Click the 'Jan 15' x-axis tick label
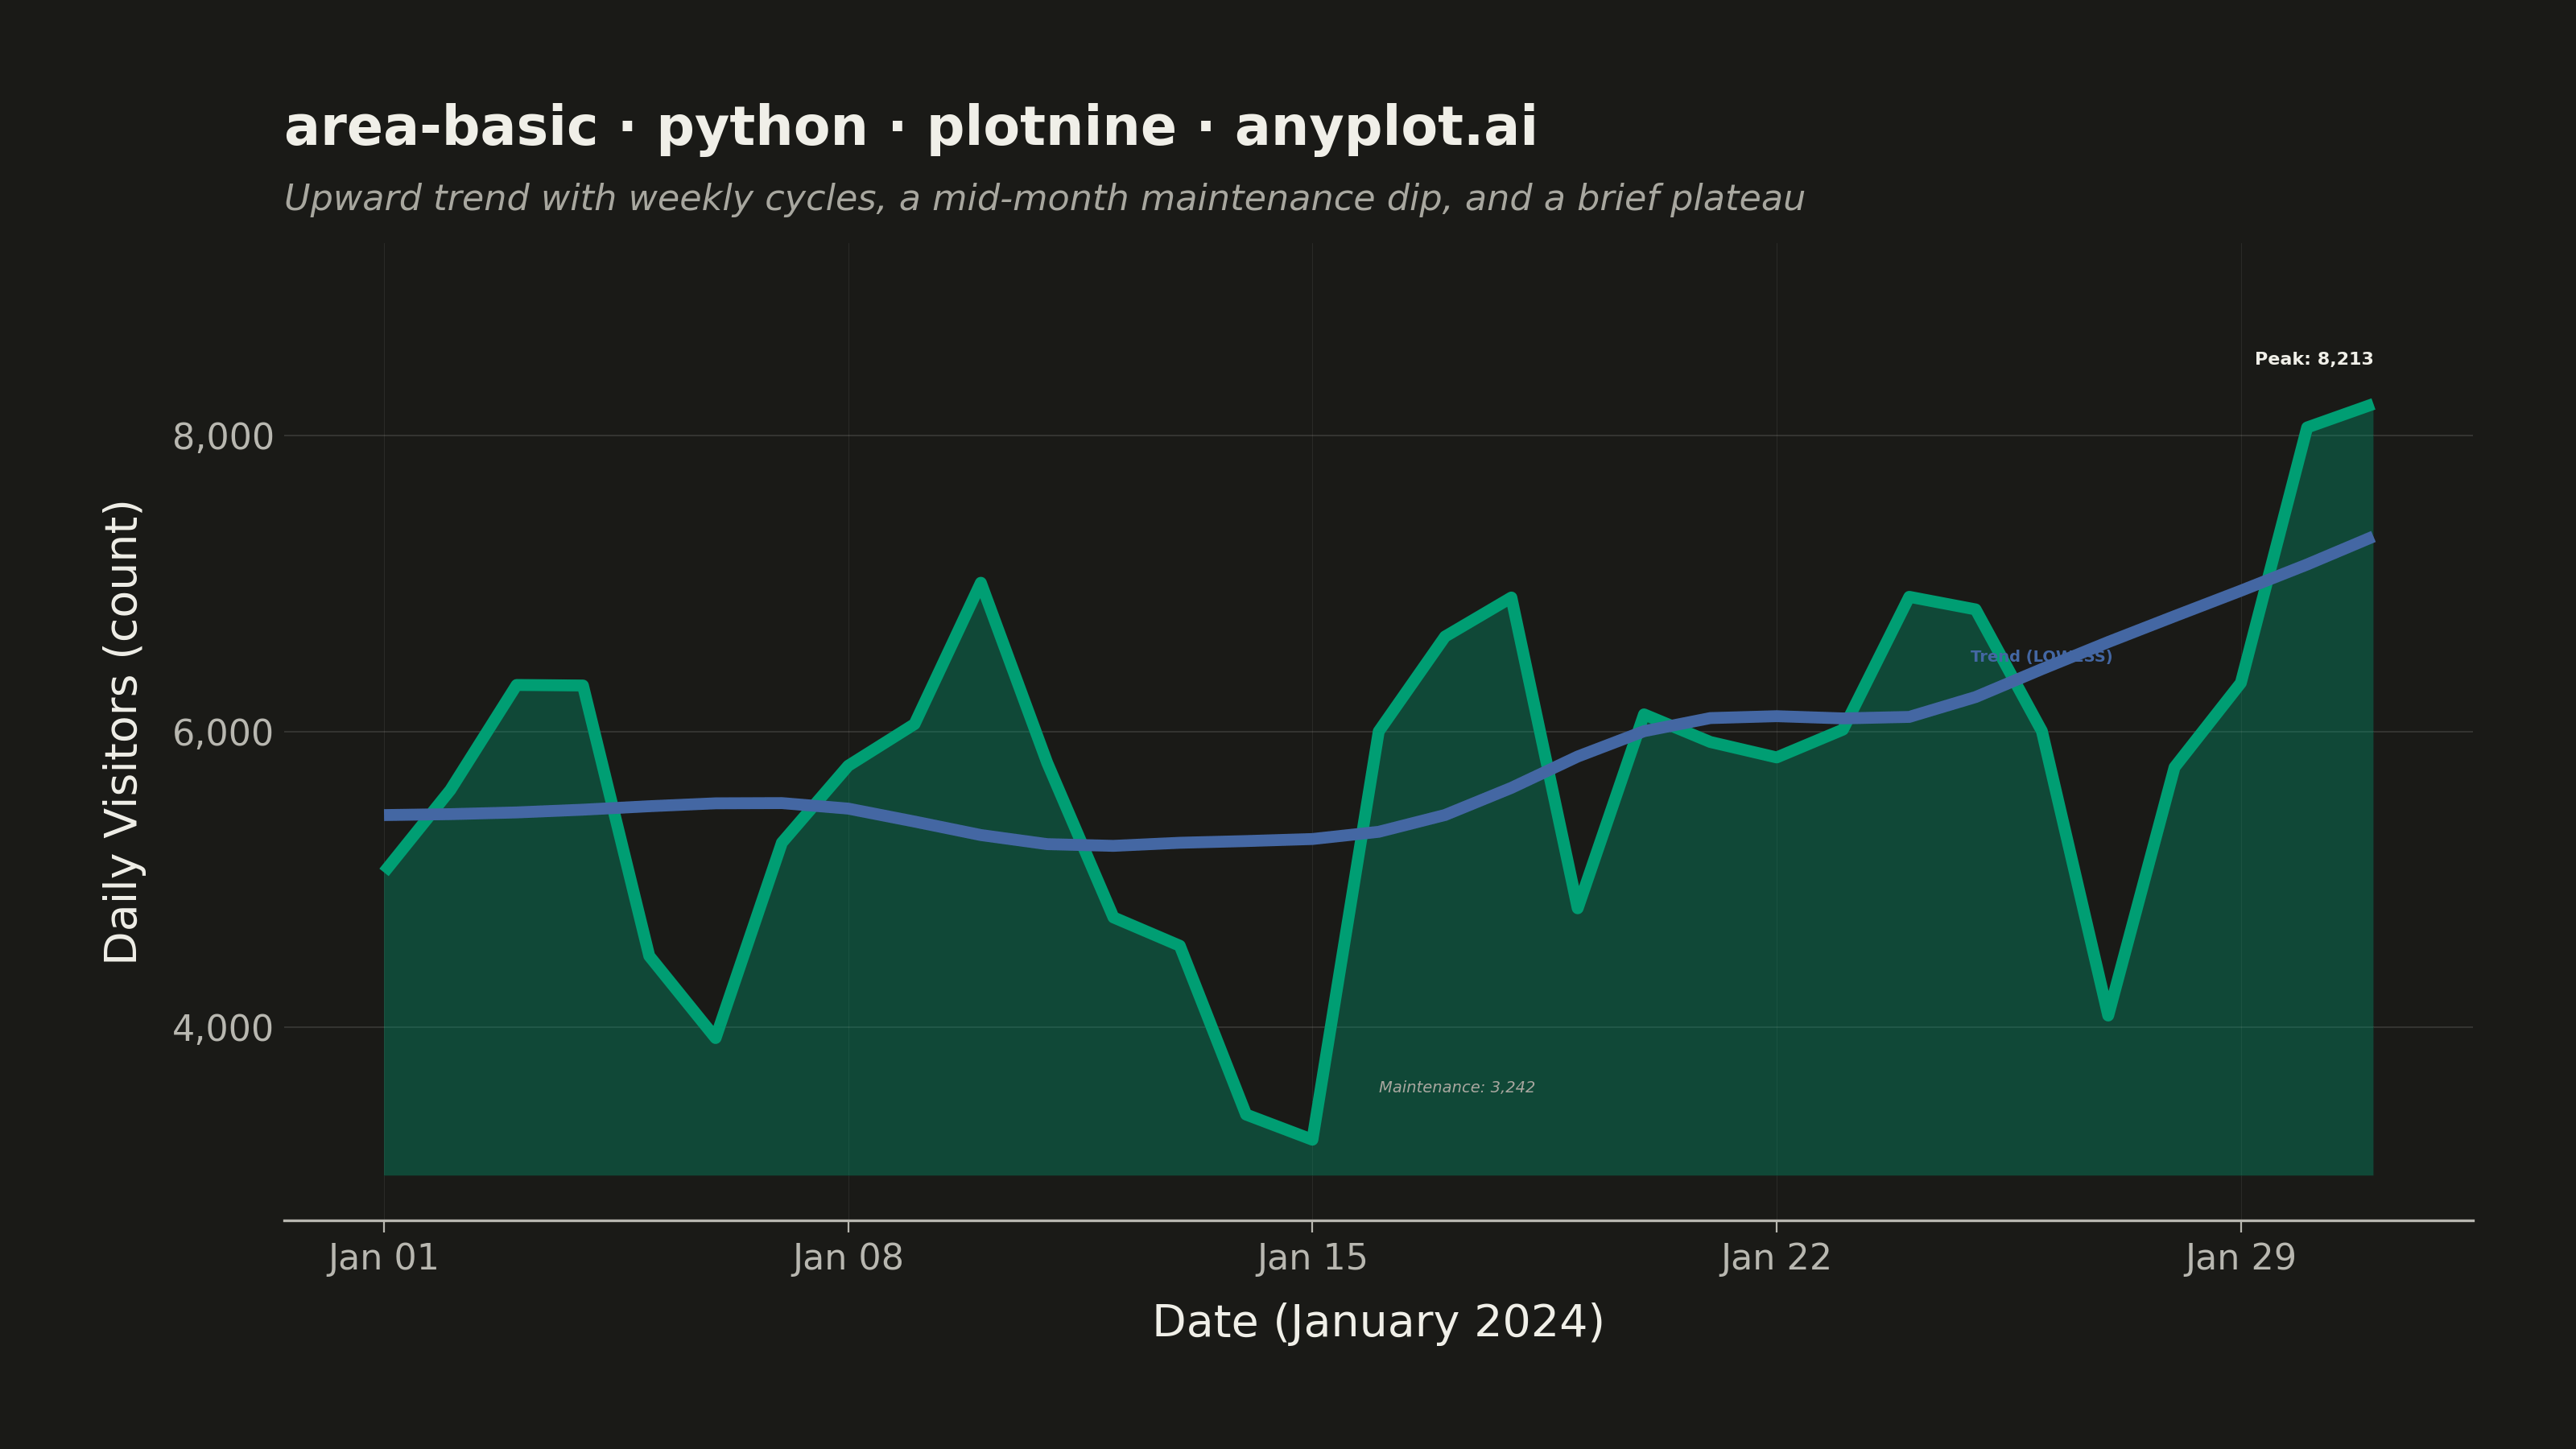This screenshot has height=1449, width=2576. (1311, 1257)
